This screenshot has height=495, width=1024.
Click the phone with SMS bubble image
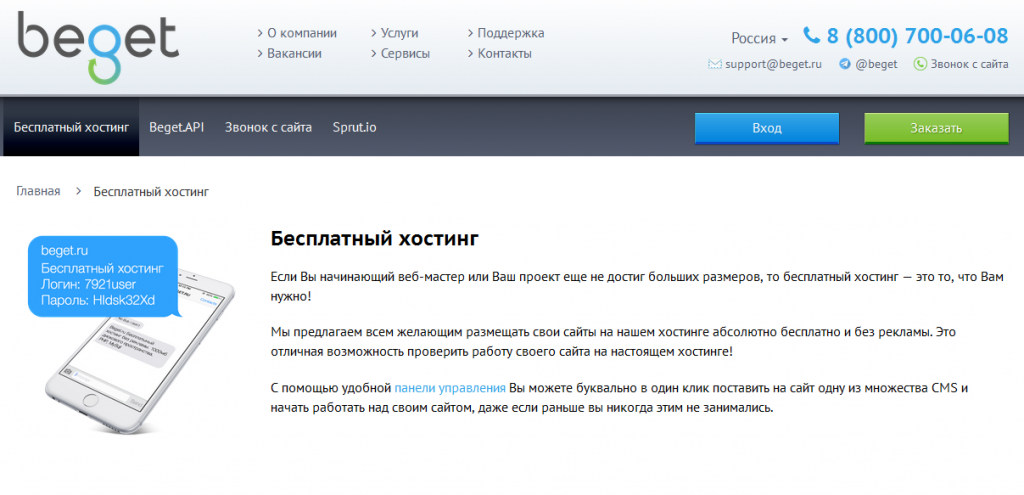(x=131, y=334)
